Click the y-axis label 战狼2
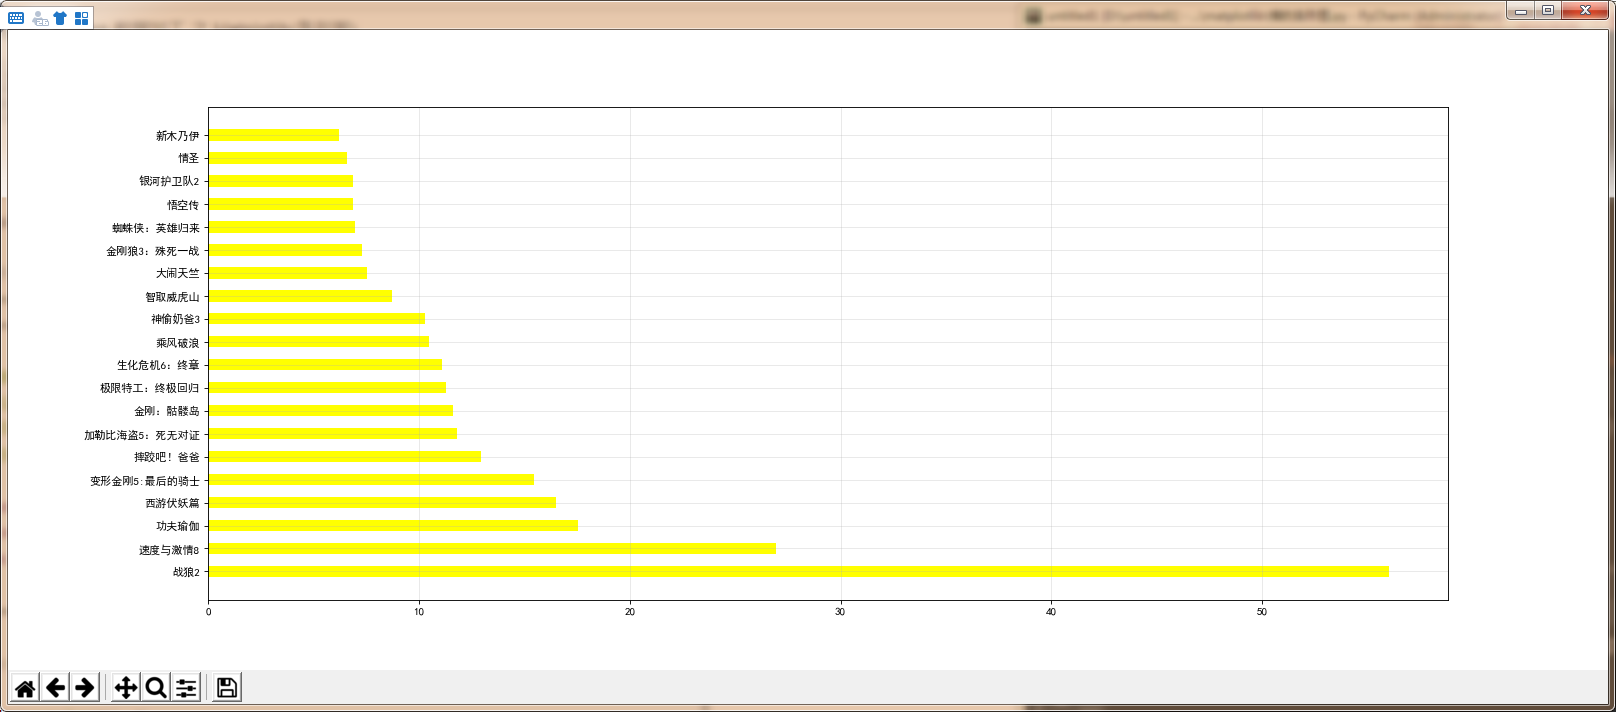Viewport: 1616px width, 712px height. pyautogui.click(x=186, y=572)
